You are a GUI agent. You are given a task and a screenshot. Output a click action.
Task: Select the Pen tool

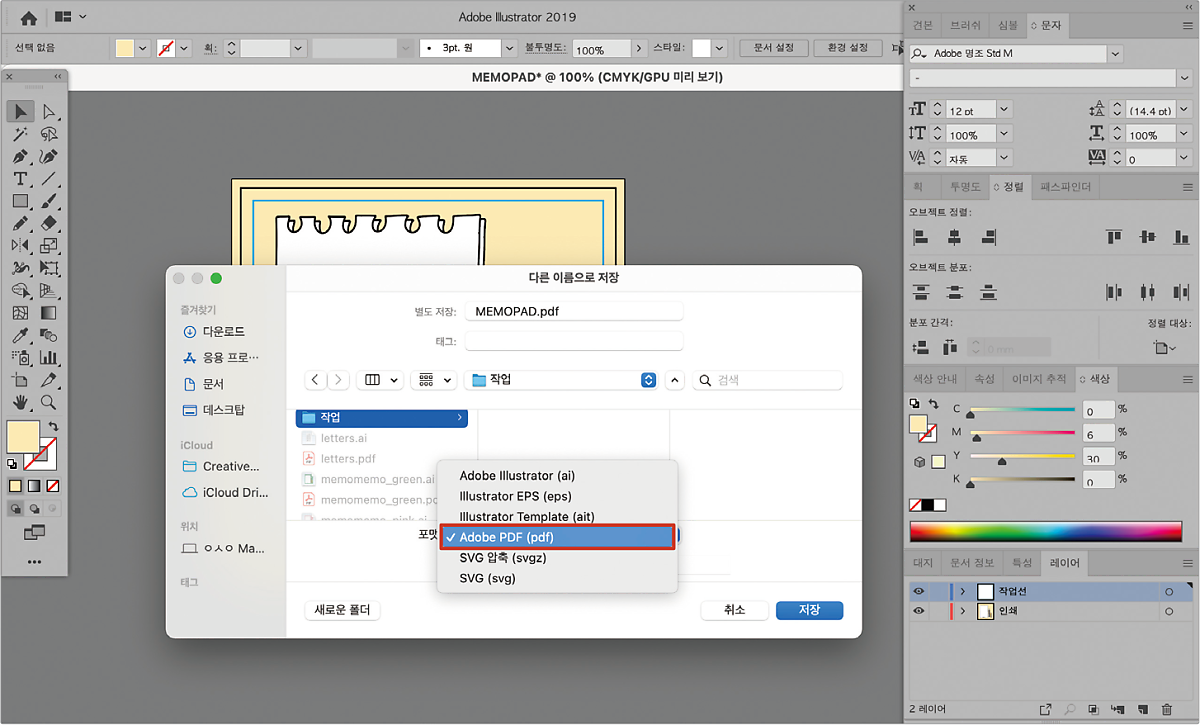click(x=20, y=157)
